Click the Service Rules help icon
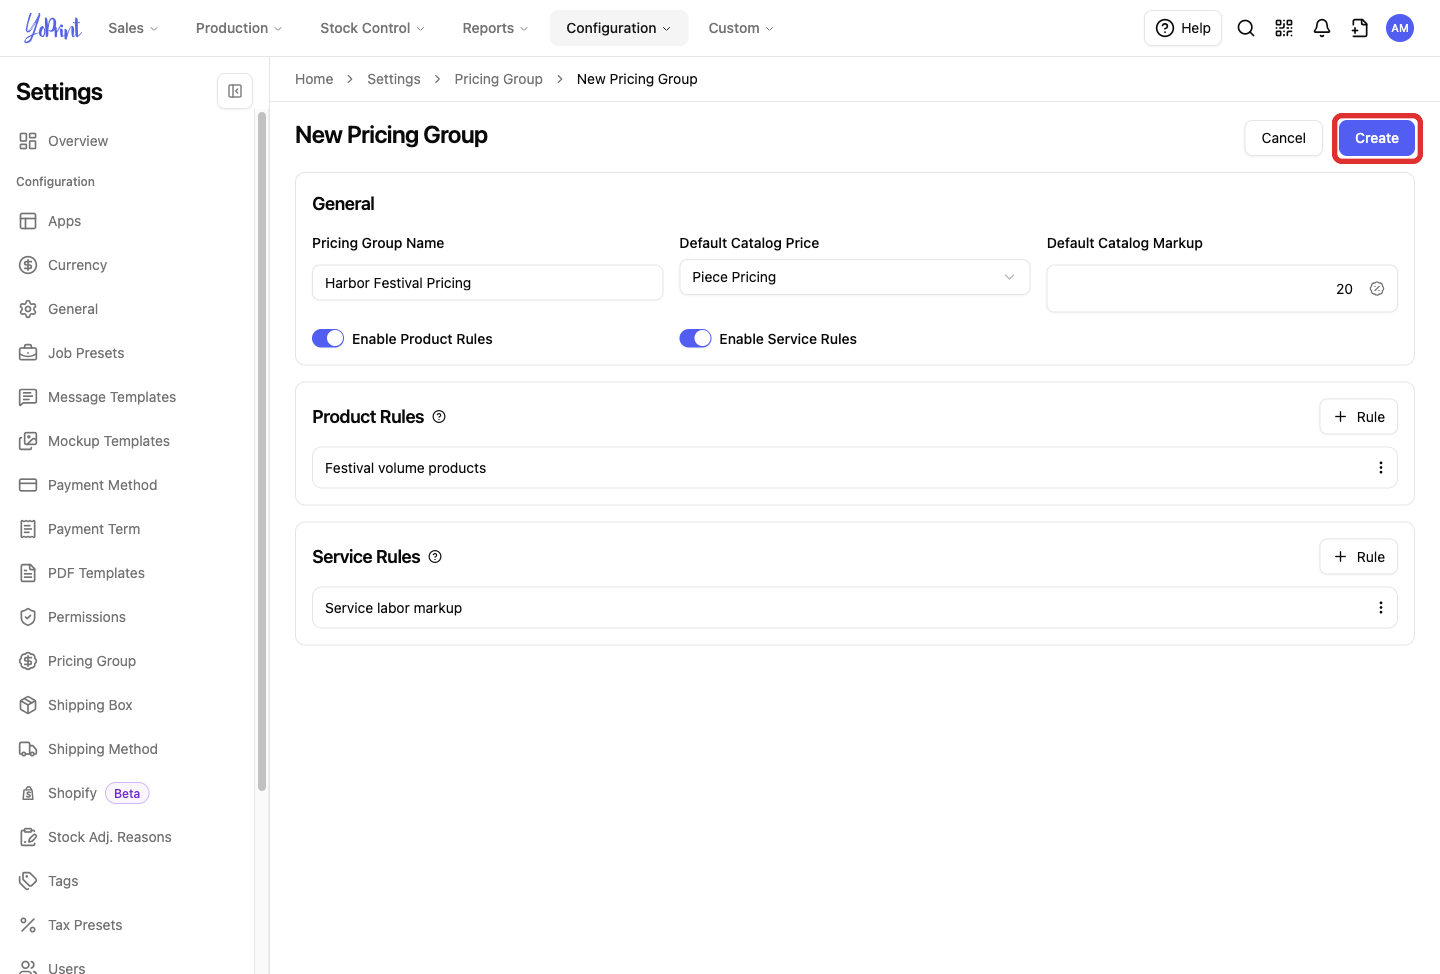Viewport: 1440px width, 974px height. point(435,557)
